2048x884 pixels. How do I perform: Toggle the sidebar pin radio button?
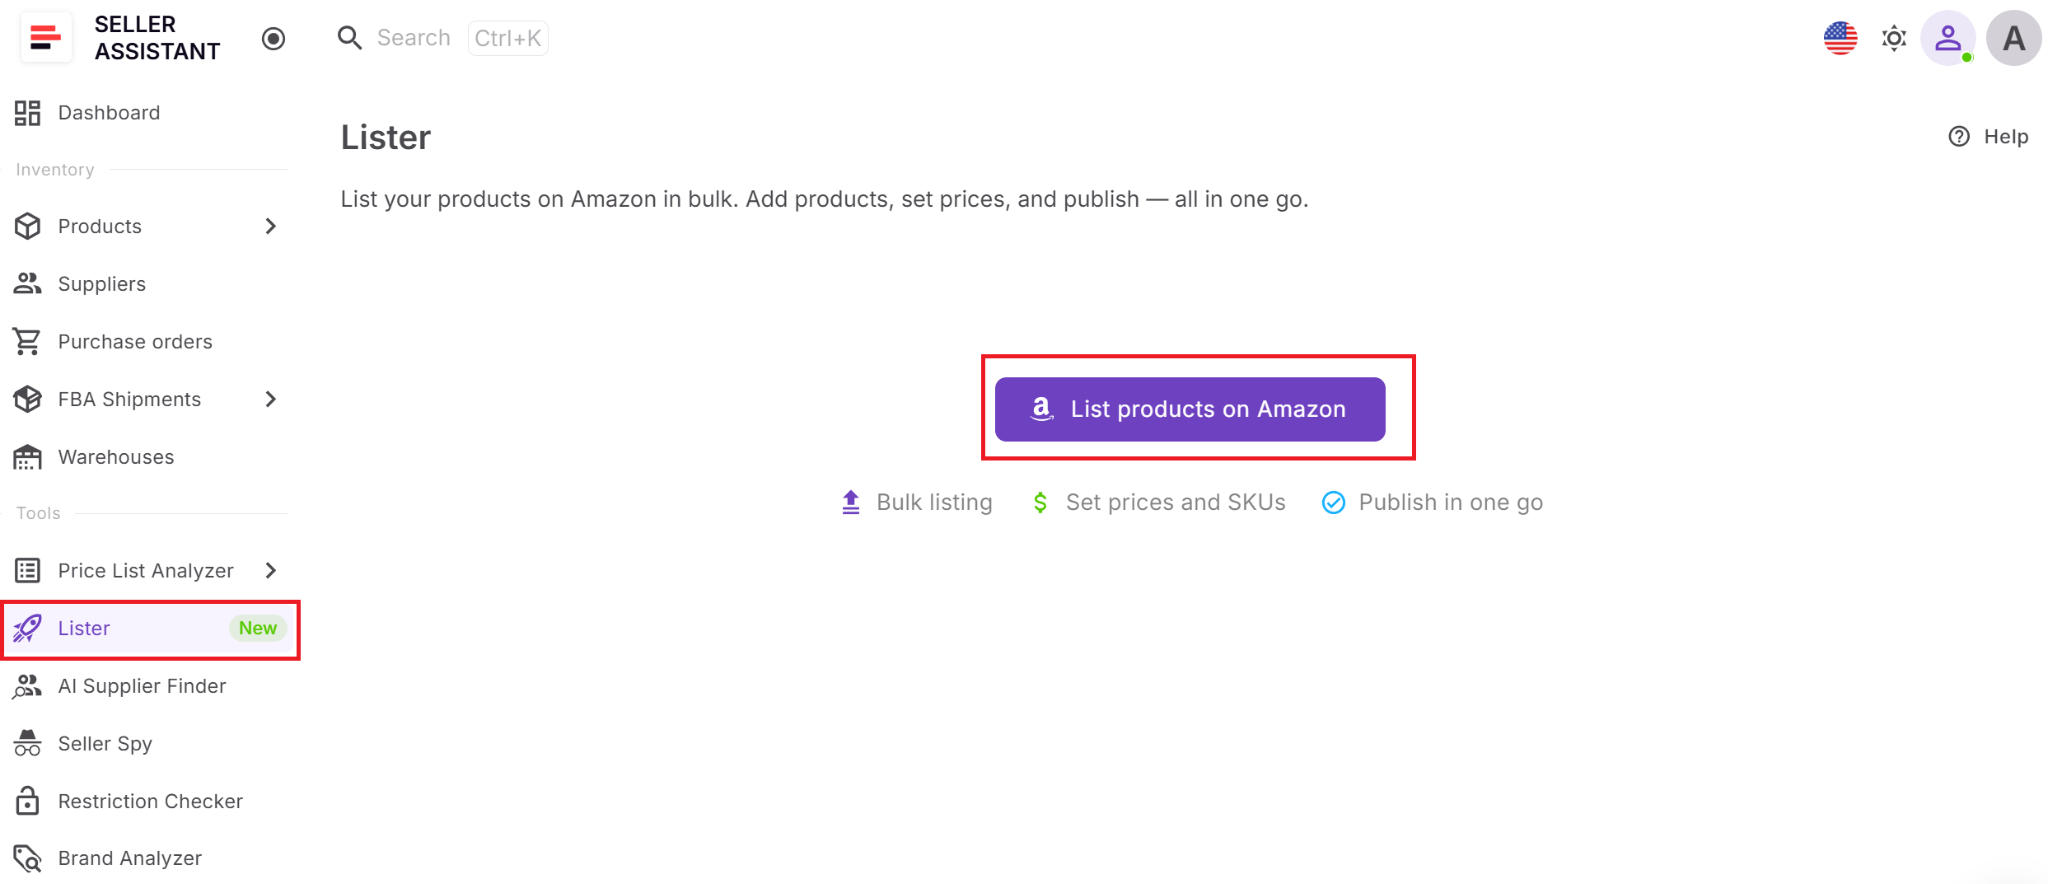pos(273,38)
